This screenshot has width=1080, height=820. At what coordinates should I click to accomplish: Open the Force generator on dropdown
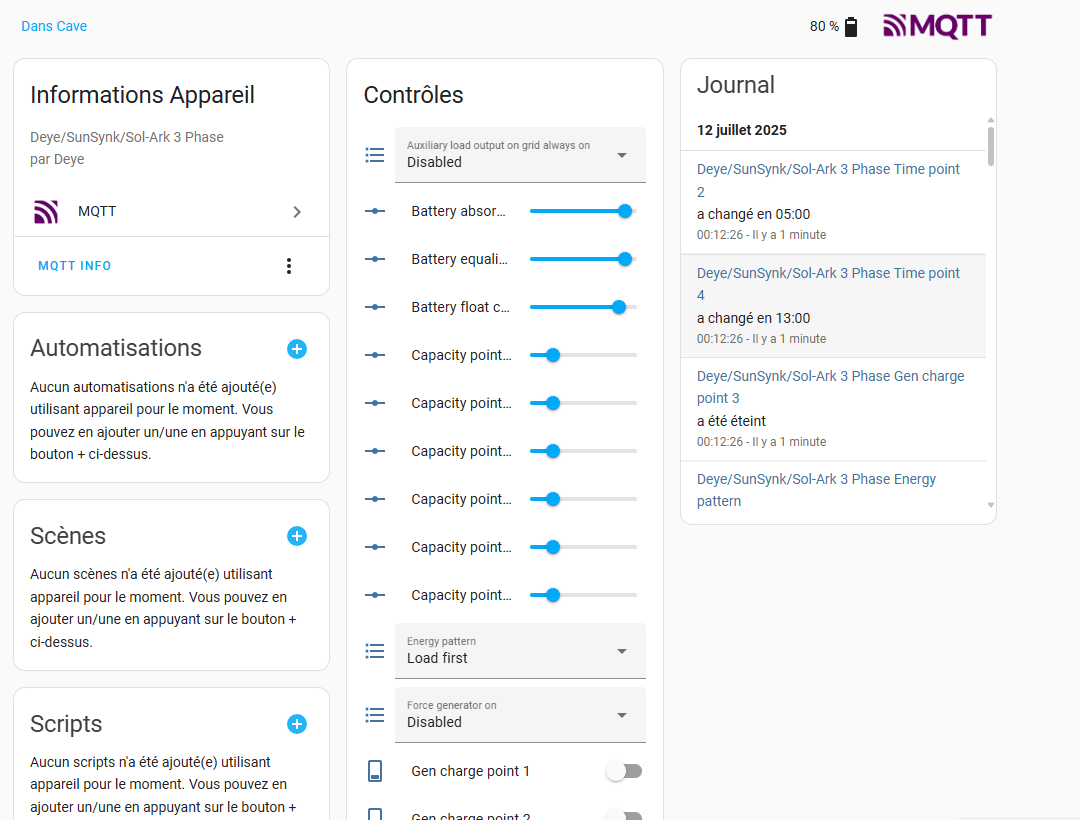[x=520, y=715]
